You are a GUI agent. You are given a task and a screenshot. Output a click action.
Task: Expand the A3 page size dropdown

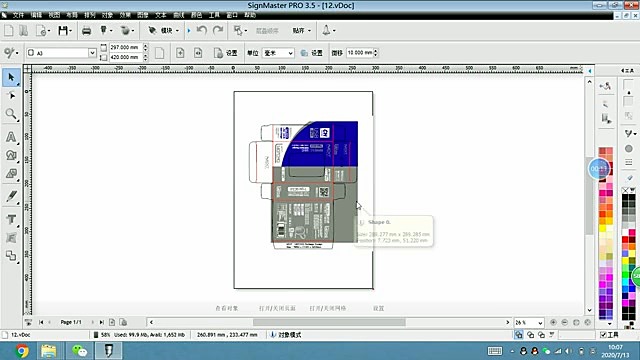[x=92, y=53]
